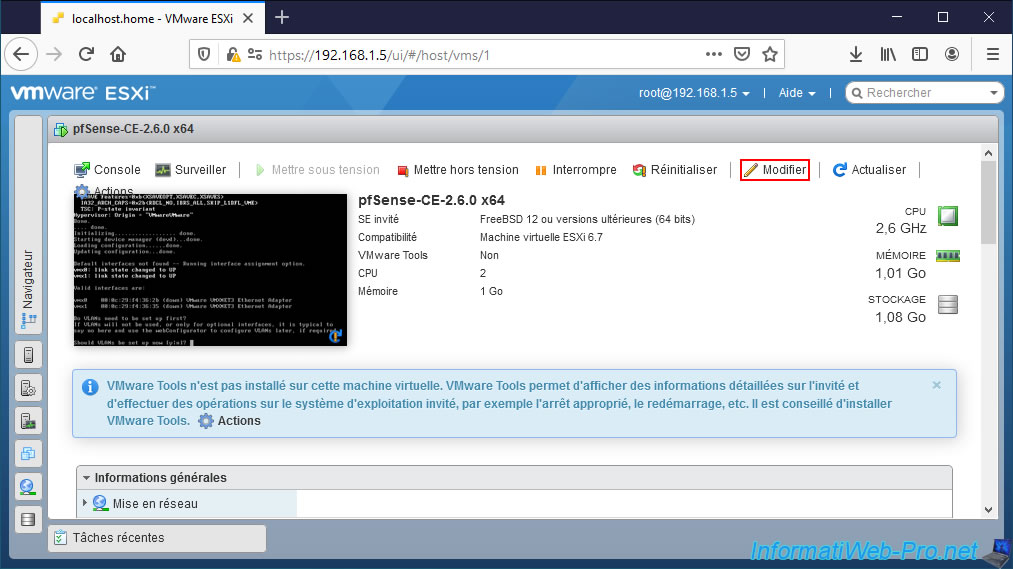Click the MÉMOIRE usage icon

pyautogui.click(x=948, y=256)
